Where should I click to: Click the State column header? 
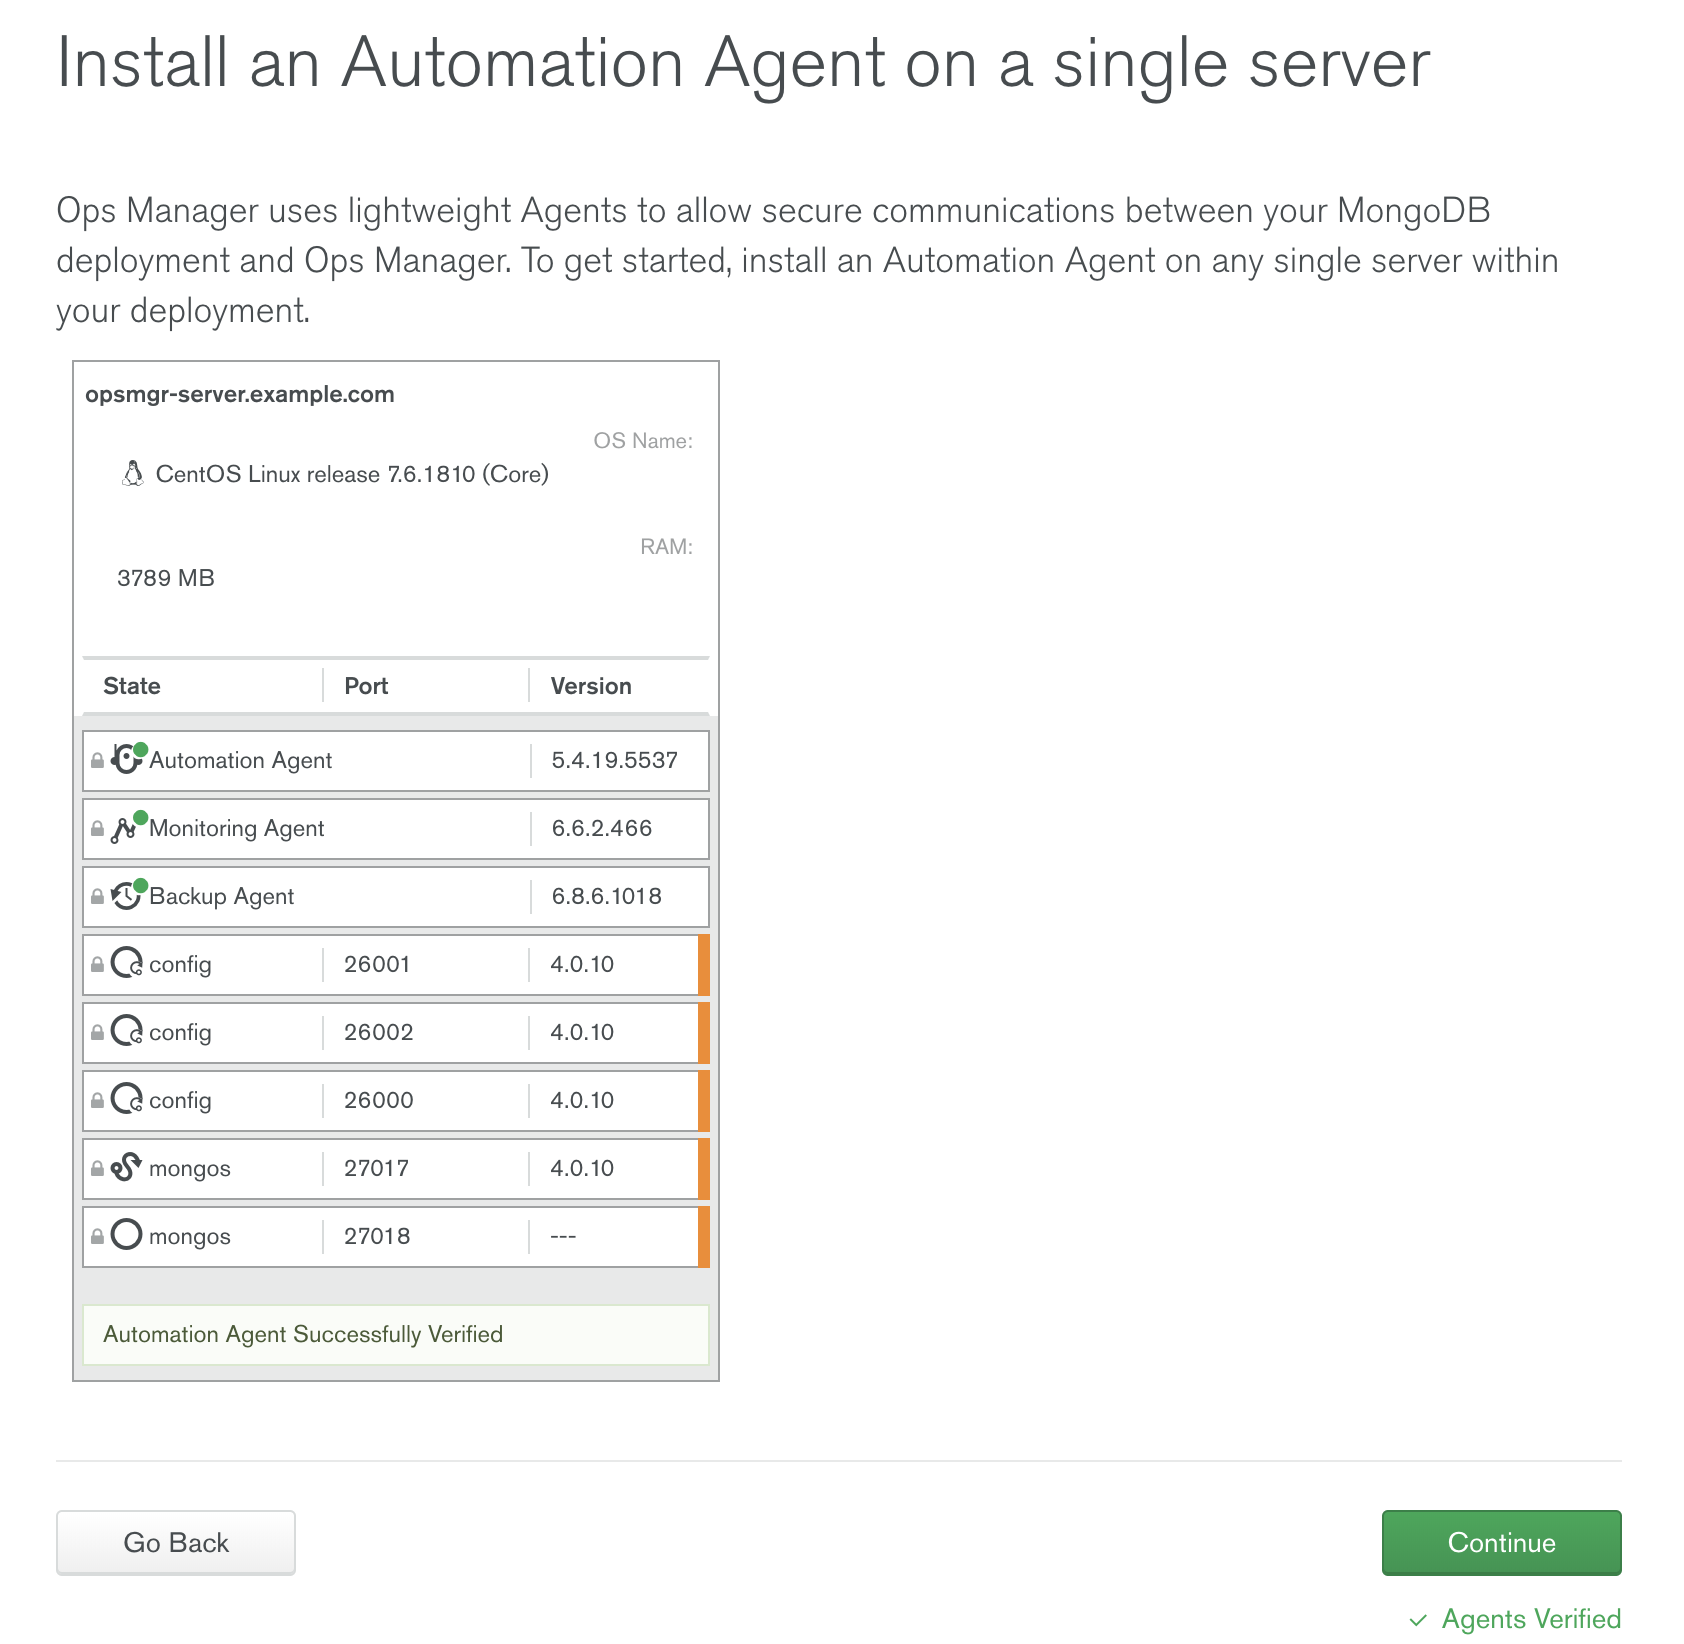tap(132, 686)
